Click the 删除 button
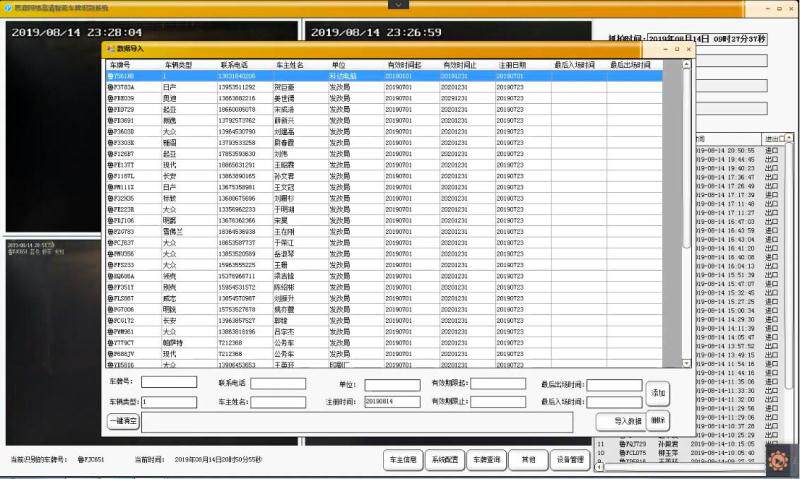The width and height of the screenshot is (800, 479). point(658,420)
